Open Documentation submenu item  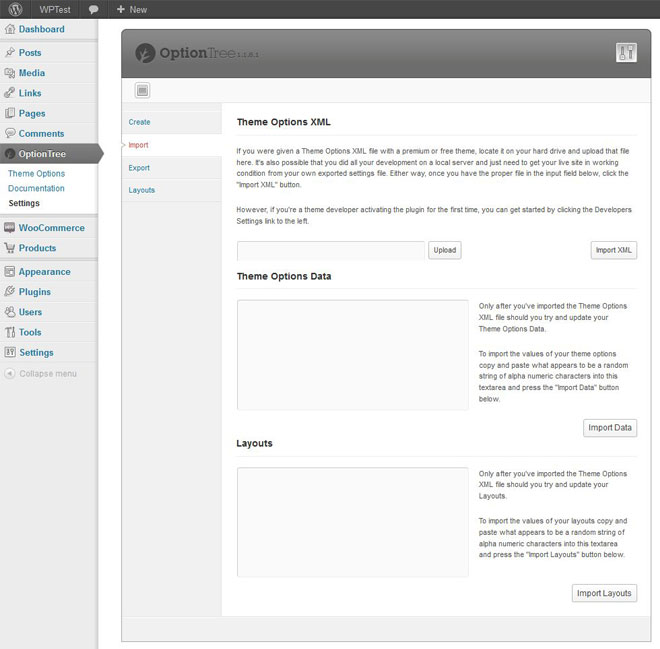click(36, 188)
